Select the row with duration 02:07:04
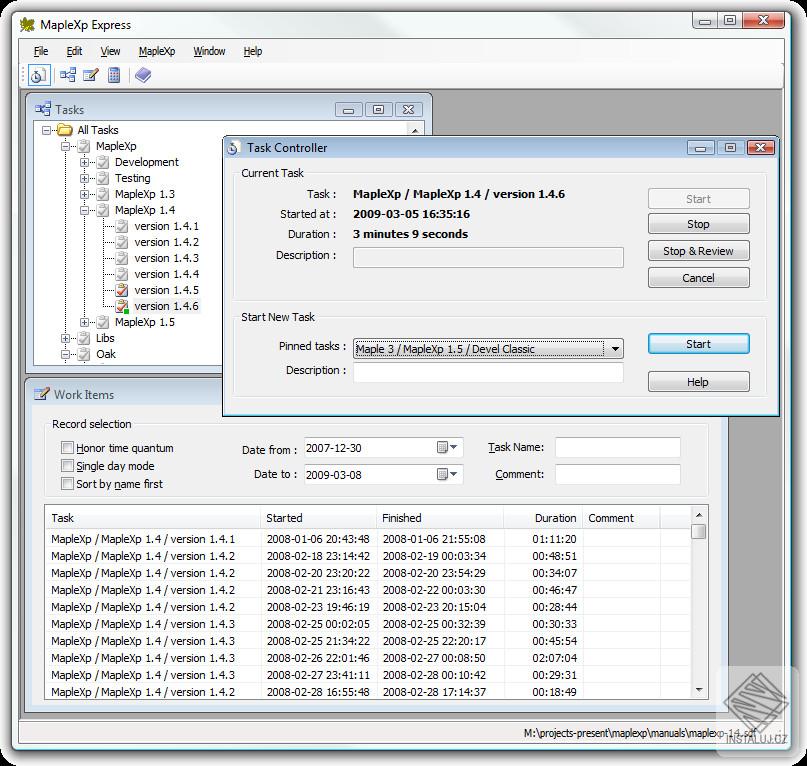Screen dimensions: 807x766 pos(367,658)
